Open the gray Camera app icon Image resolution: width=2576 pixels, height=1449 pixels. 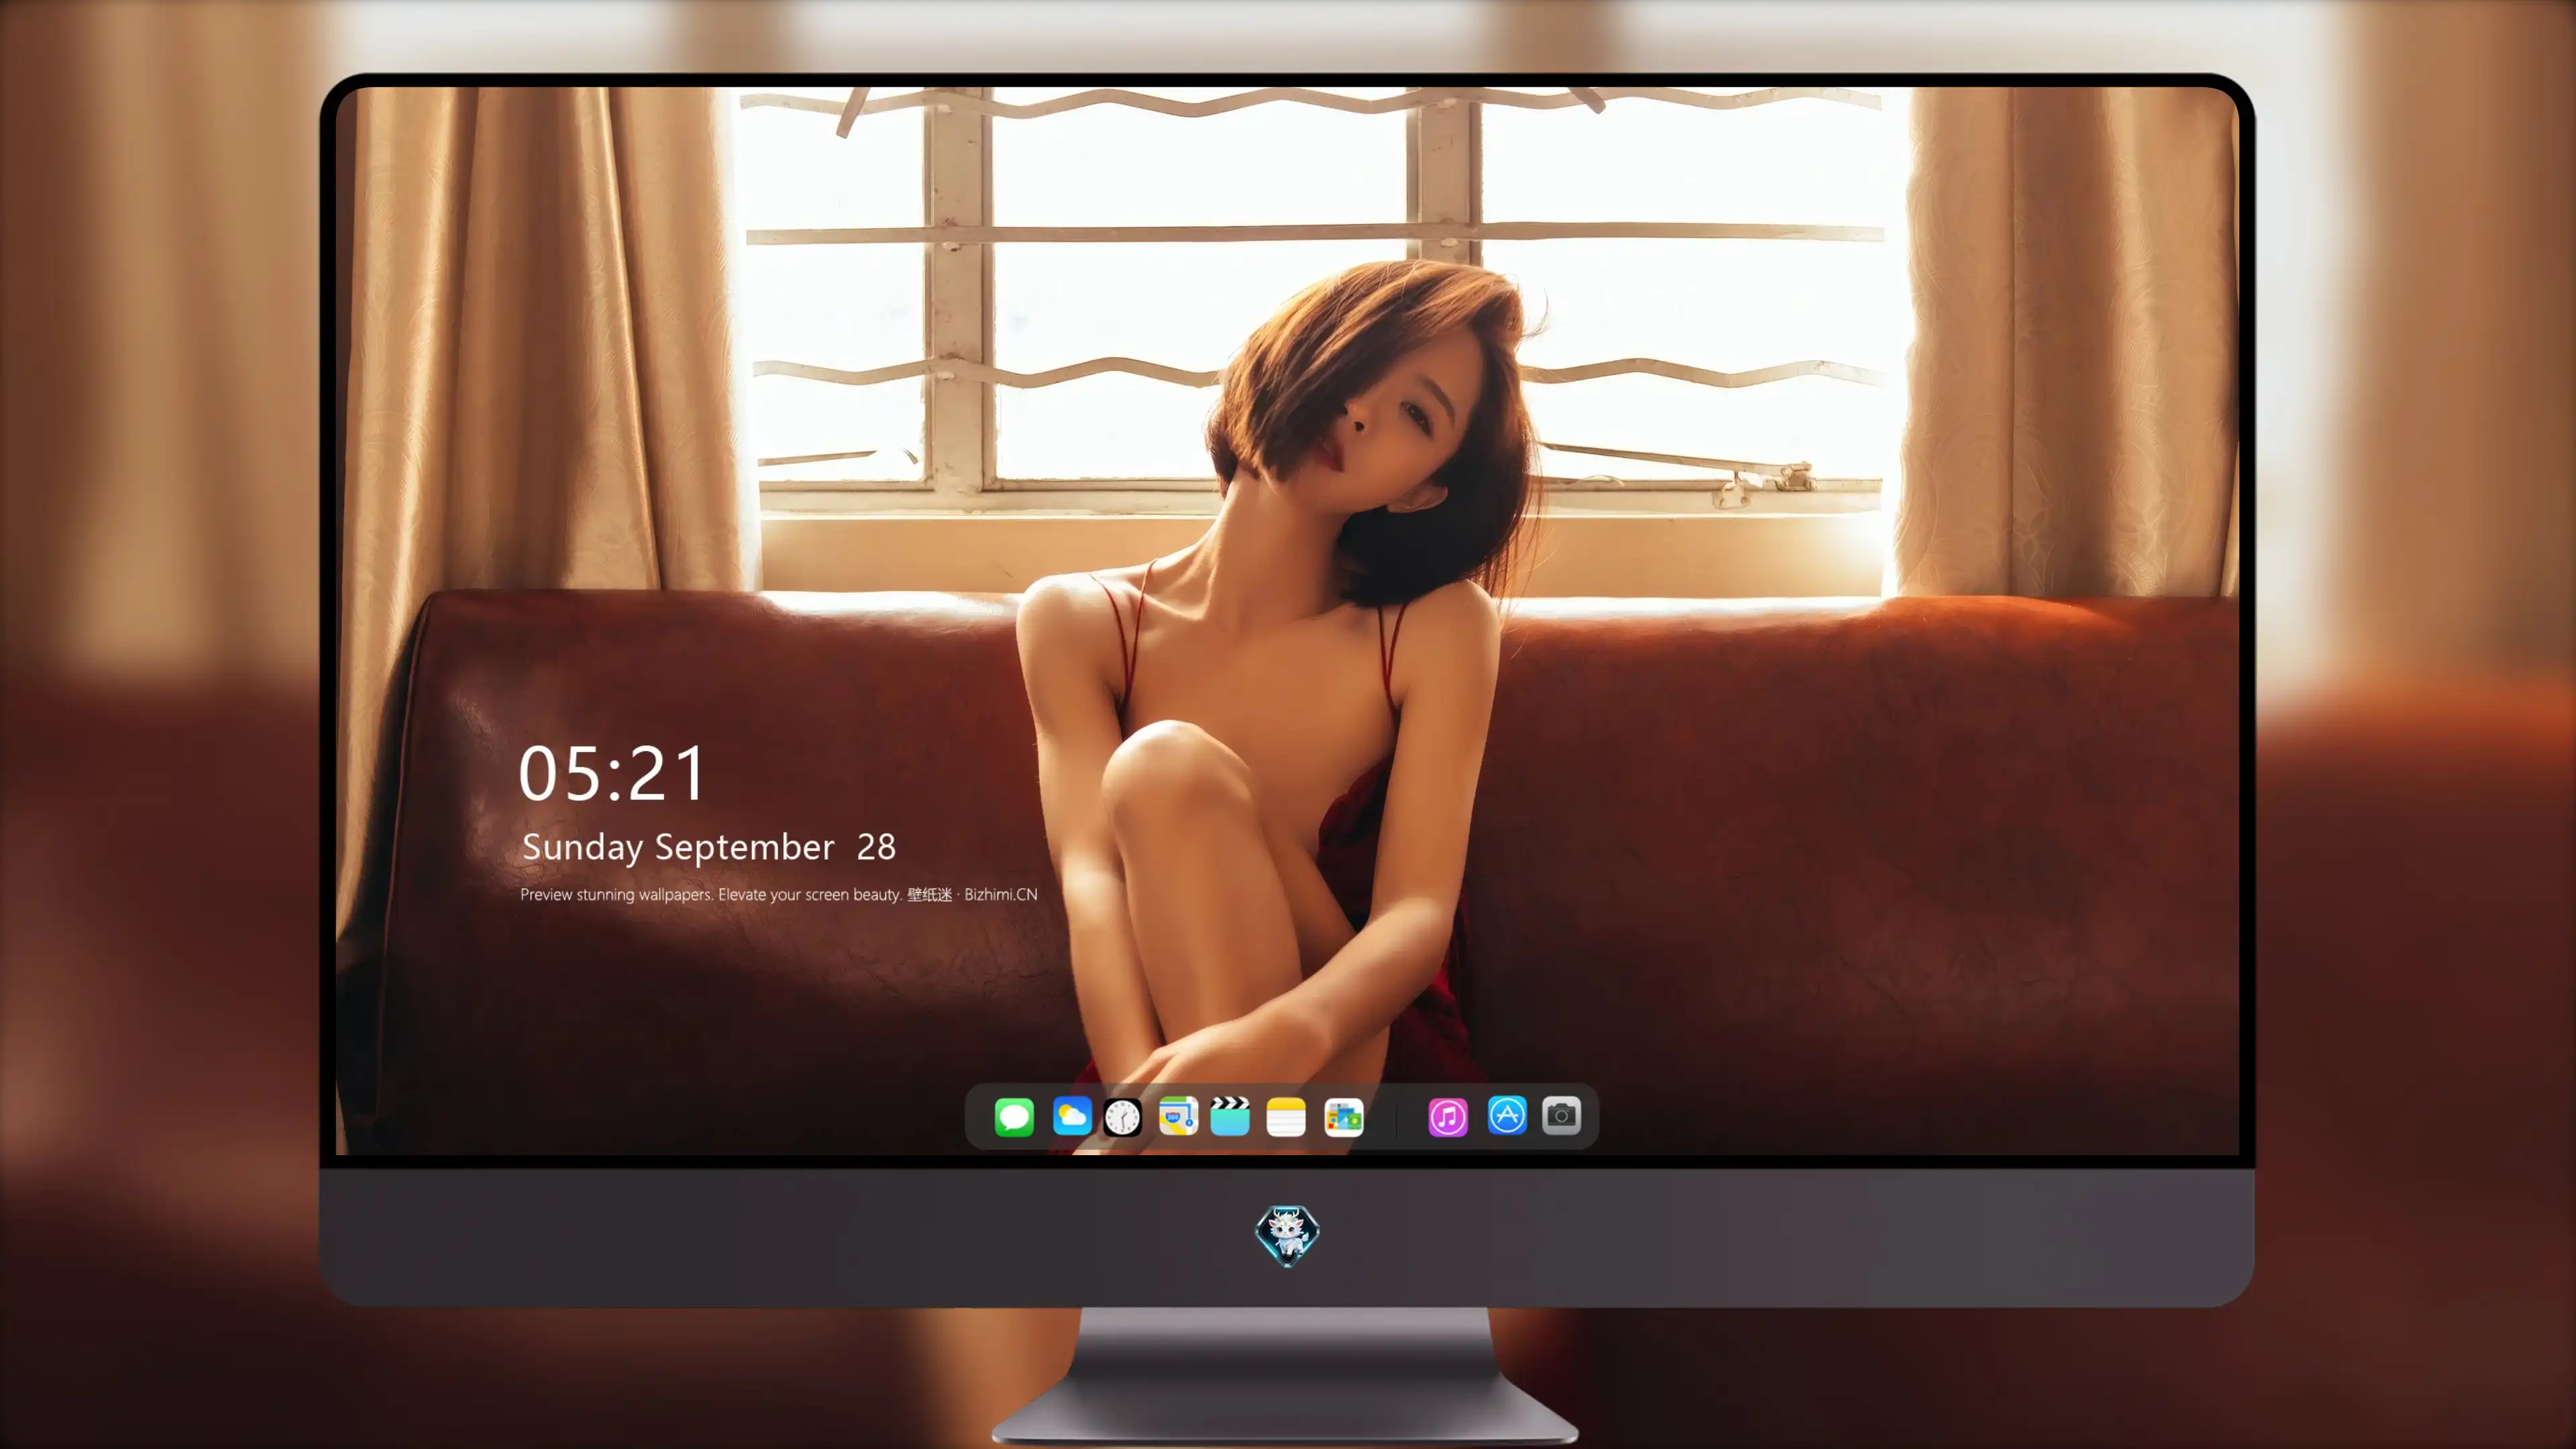click(x=1561, y=1115)
